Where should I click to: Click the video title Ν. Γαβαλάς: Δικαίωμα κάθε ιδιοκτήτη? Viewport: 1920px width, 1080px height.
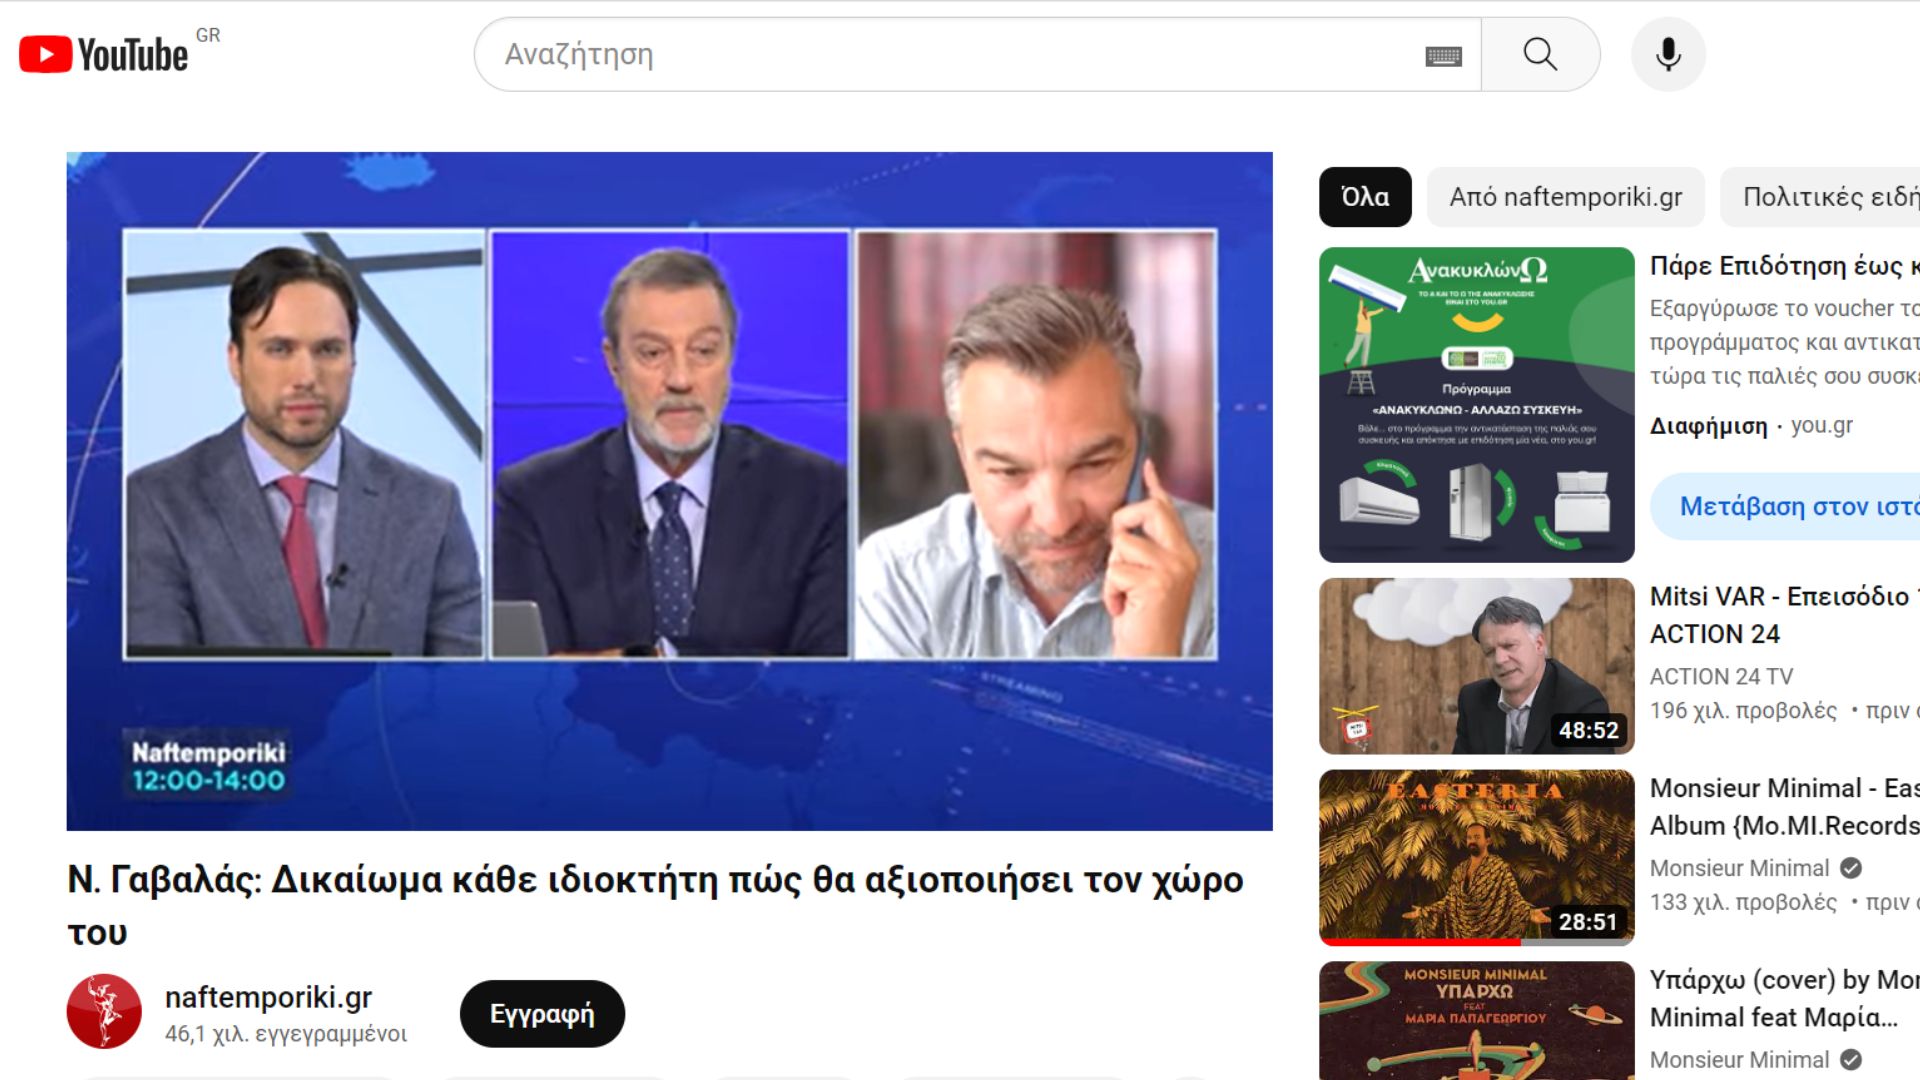(655, 906)
